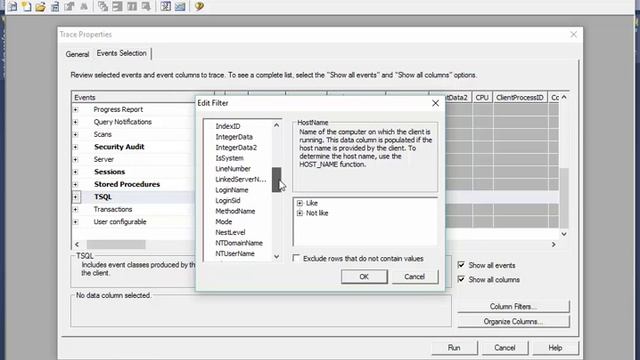
Task: Select Mode in the filter column list
Action: click(x=224, y=222)
